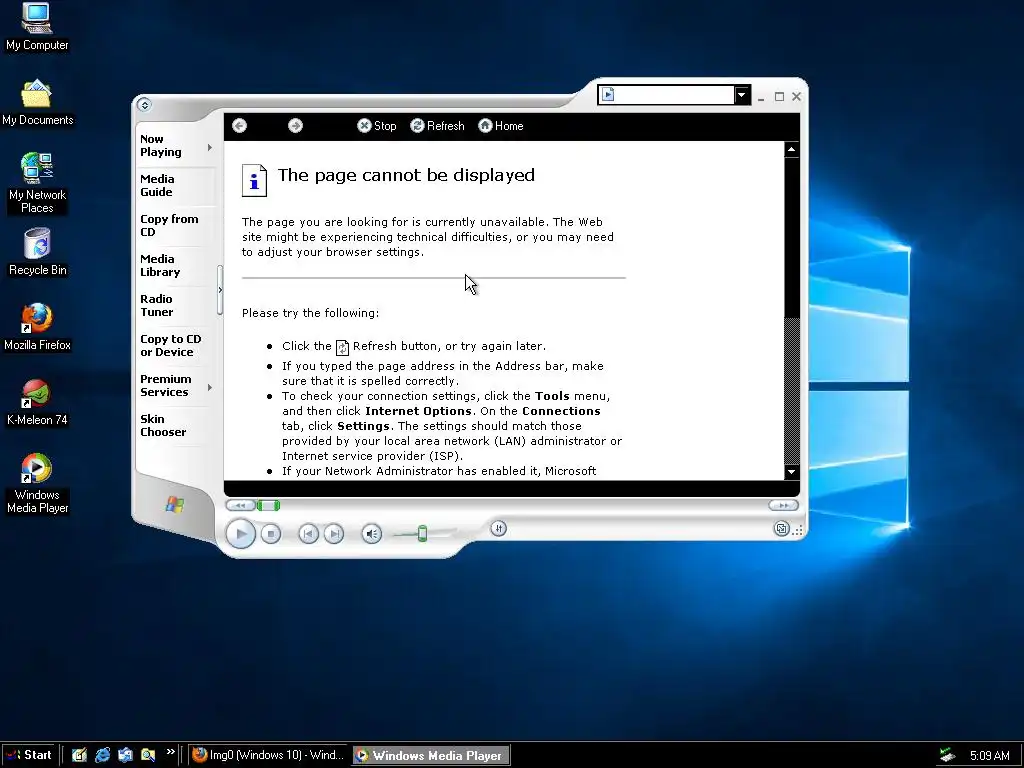1024x768 pixels.
Task: Click the Outlook Express quick launch icon
Action: (x=125, y=755)
